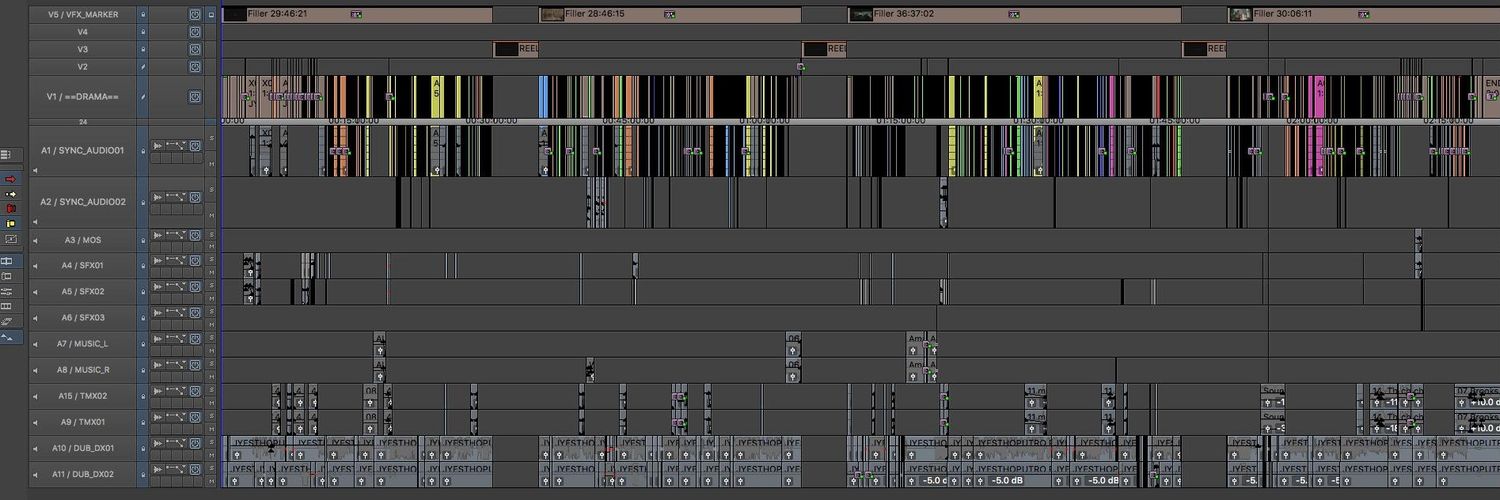Select the V5 / VFX_MARKER track button

coord(84,15)
